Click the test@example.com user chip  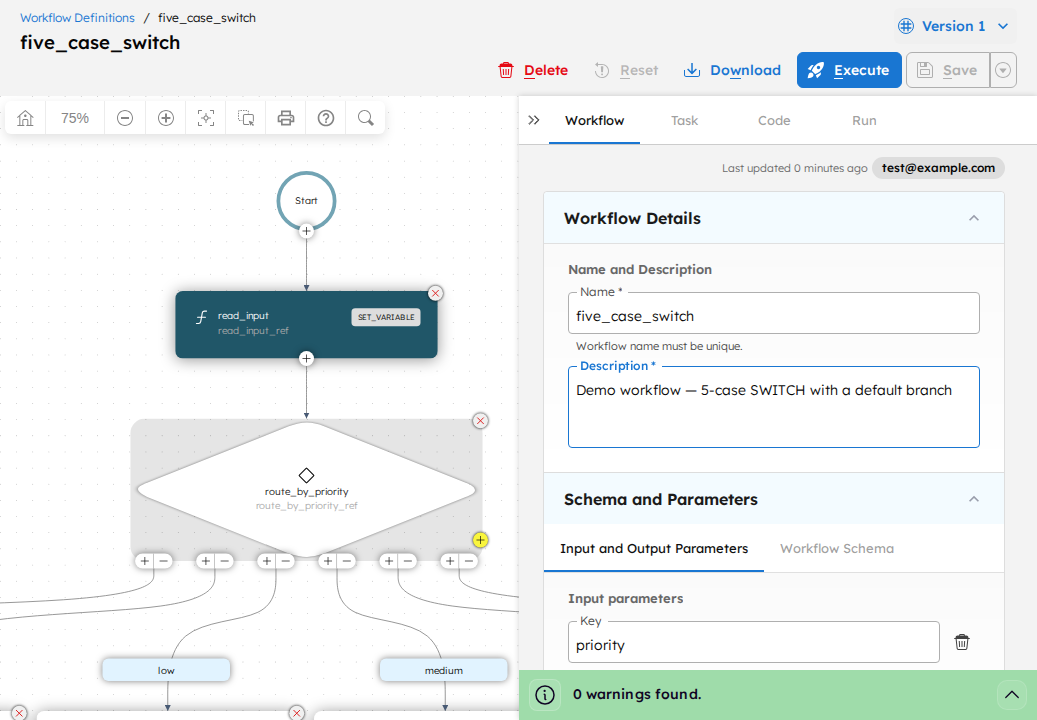point(938,168)
